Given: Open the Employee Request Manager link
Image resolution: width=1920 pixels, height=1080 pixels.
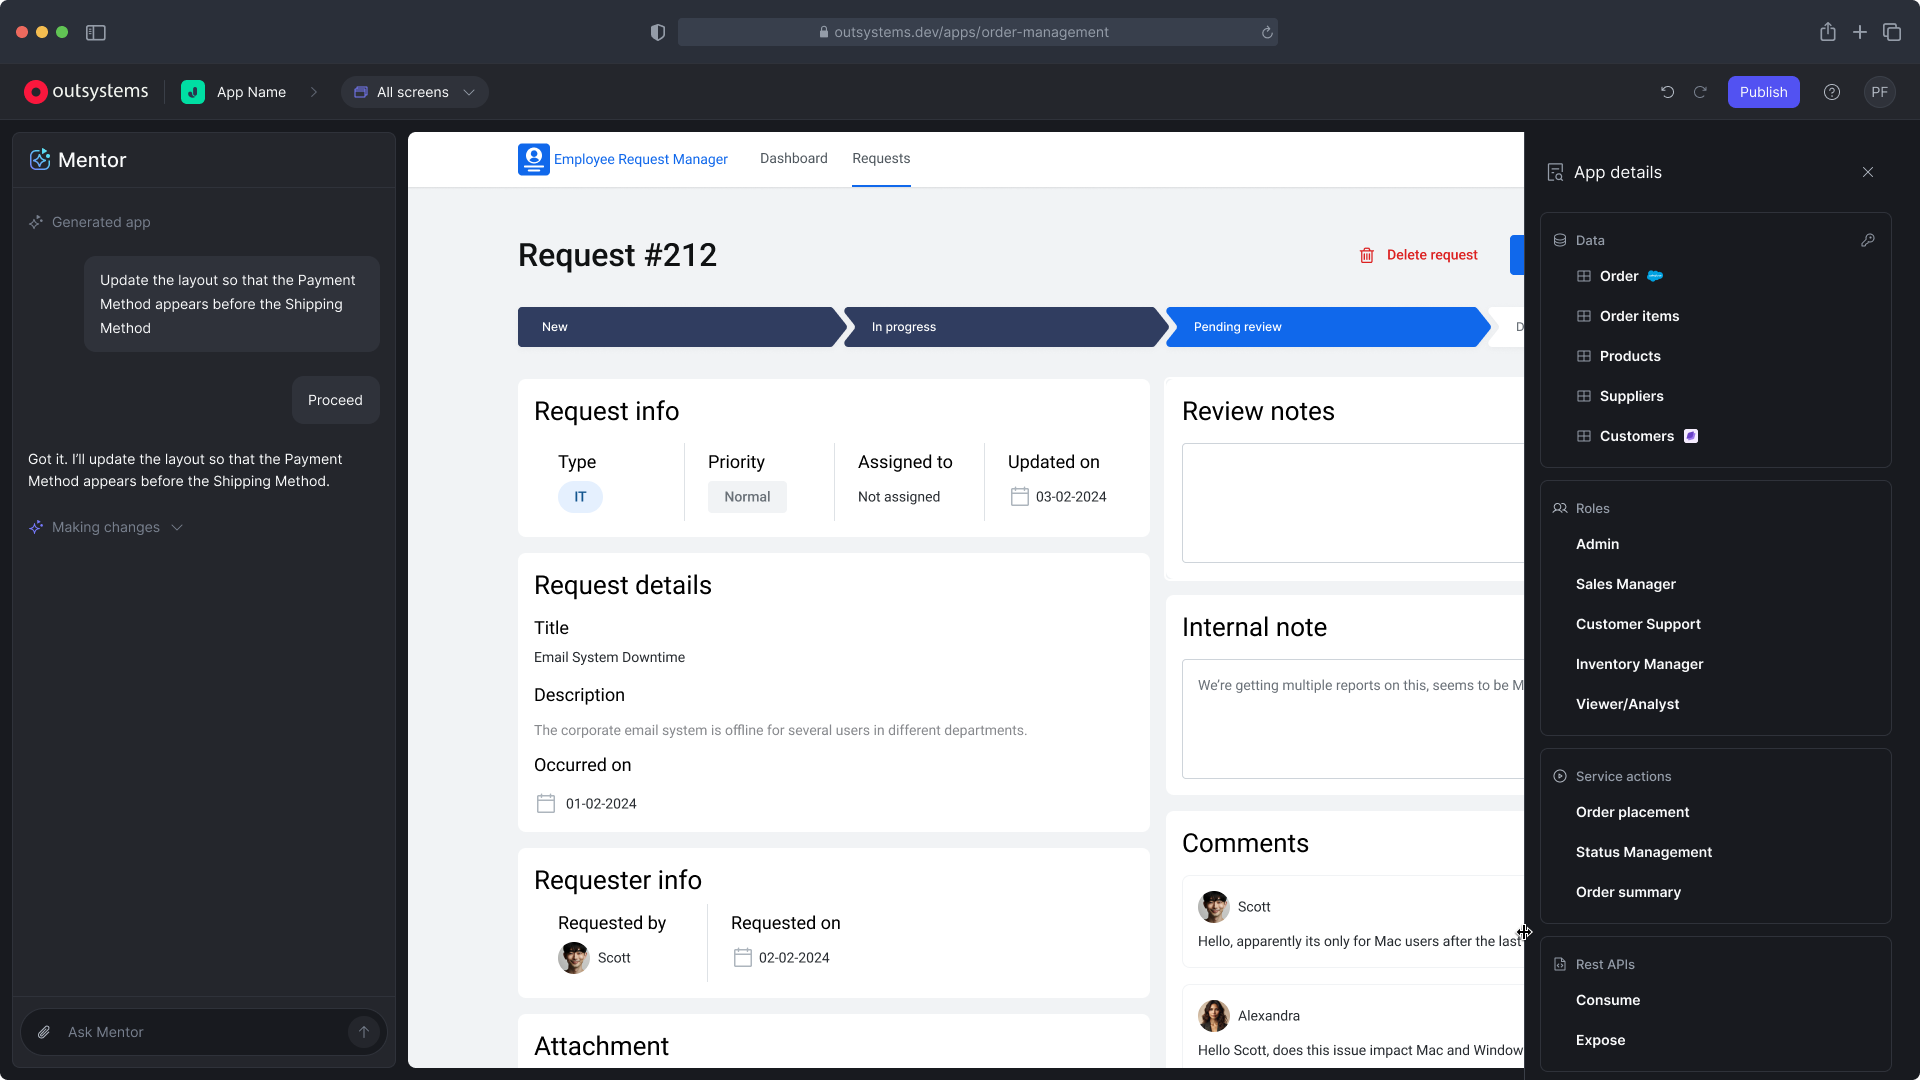Looking at the screenshot, I should 641,159.
